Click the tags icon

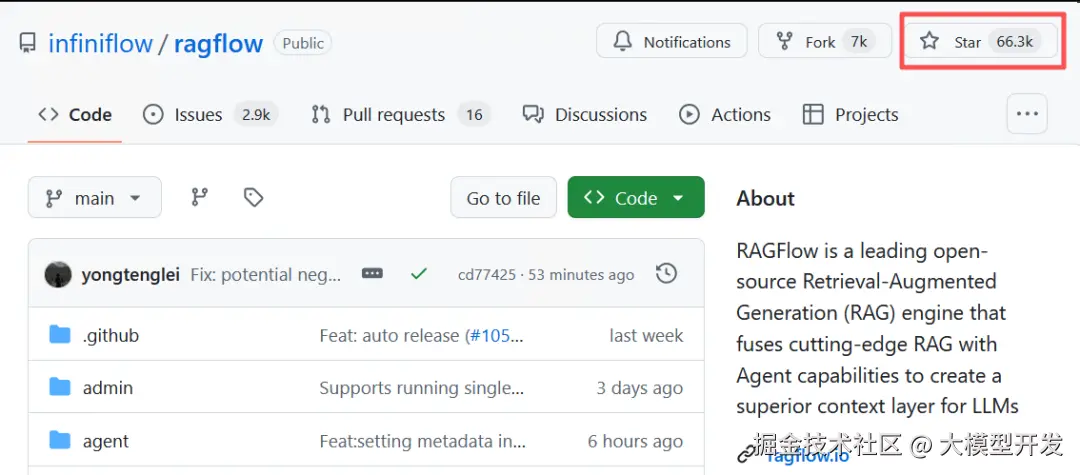coord(254,198)
